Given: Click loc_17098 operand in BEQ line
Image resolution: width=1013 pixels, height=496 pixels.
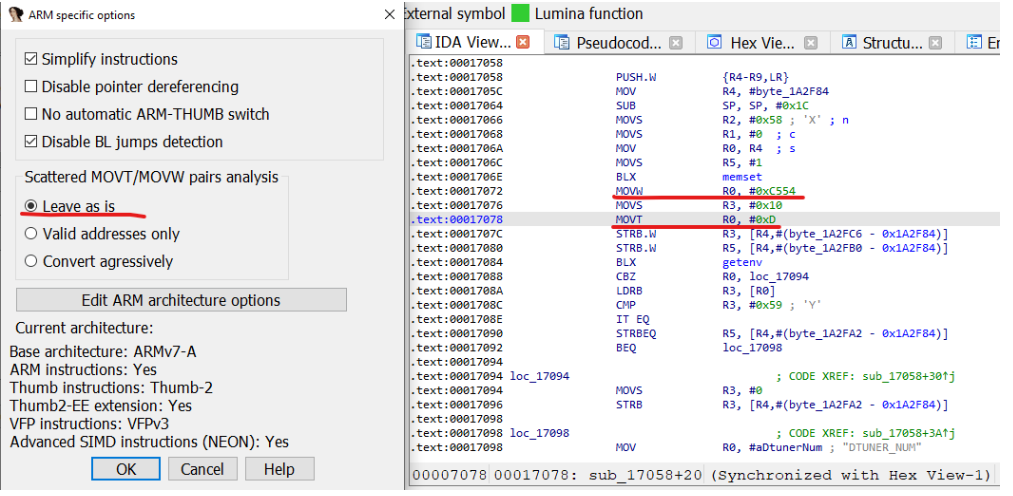Looking at the screenshot, I should point(752,347).
